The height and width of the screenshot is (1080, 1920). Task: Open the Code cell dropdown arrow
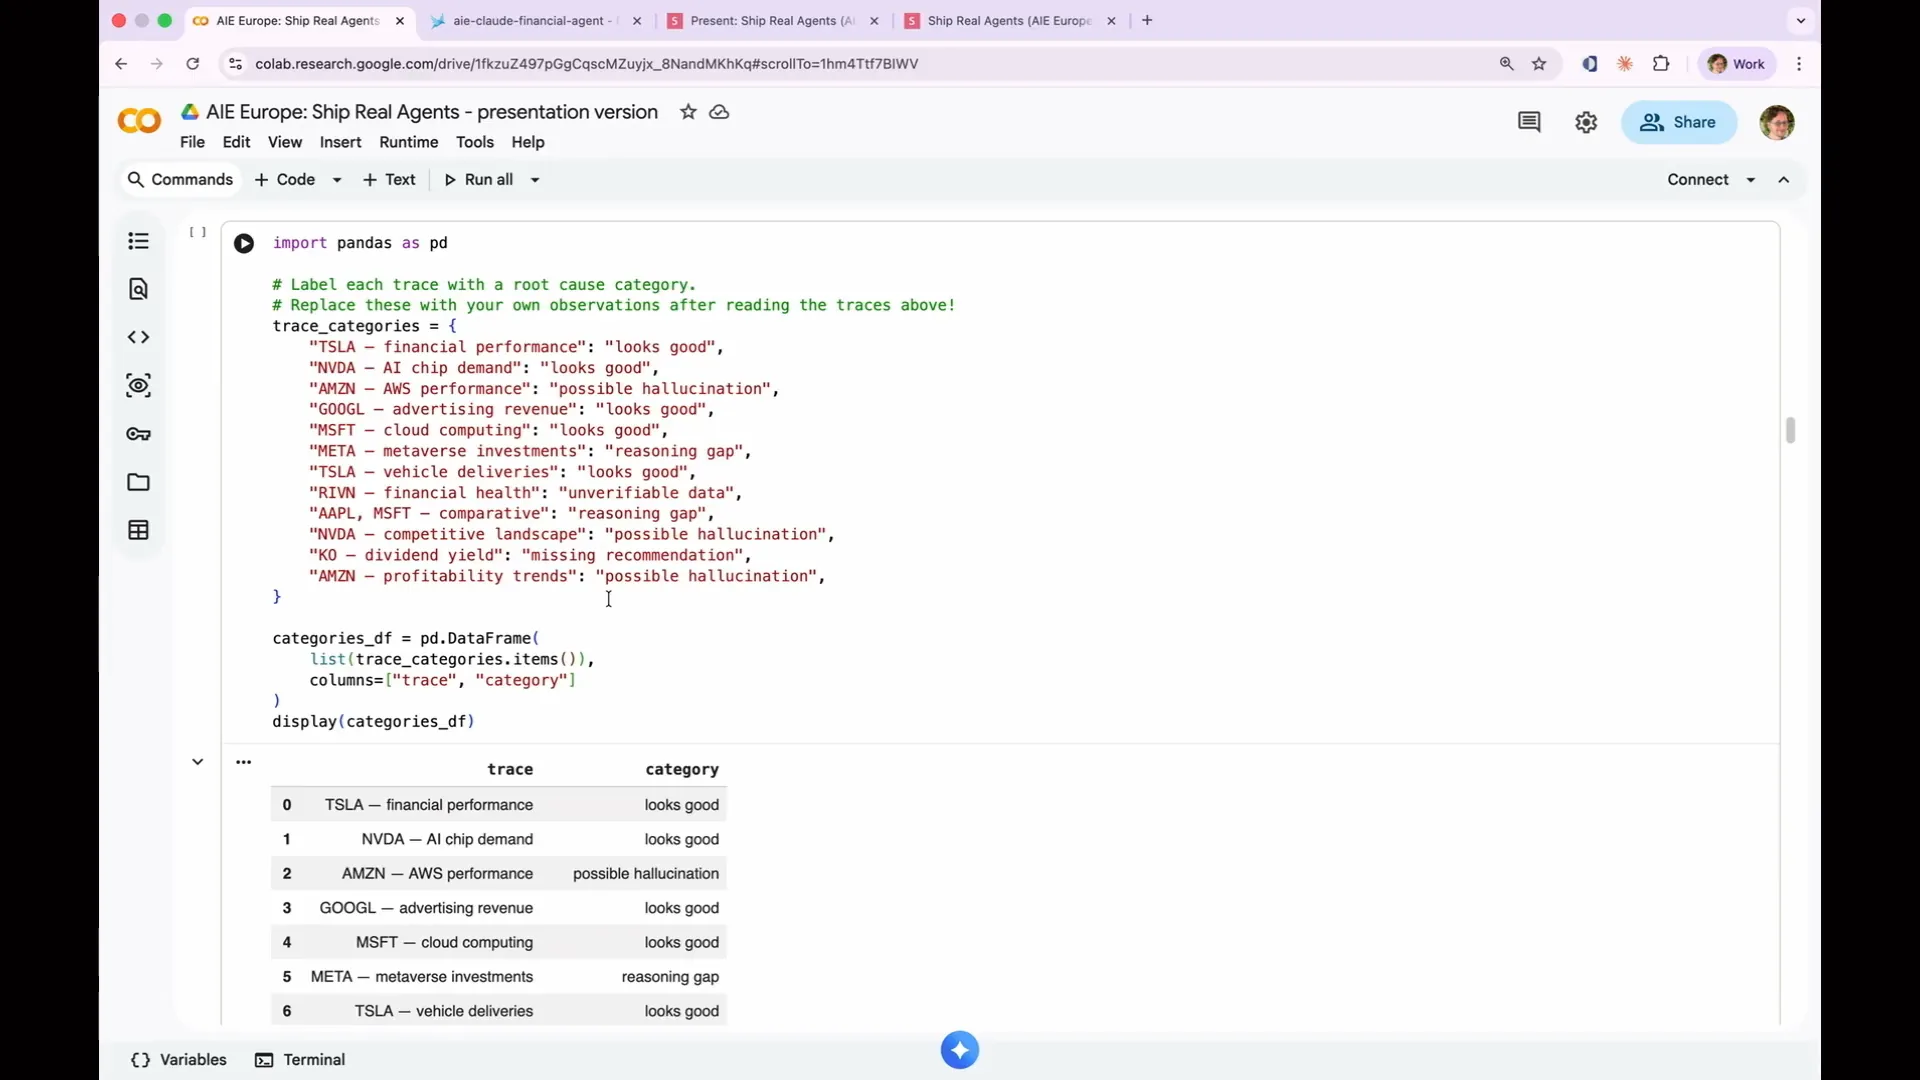(x=337, y=180)
